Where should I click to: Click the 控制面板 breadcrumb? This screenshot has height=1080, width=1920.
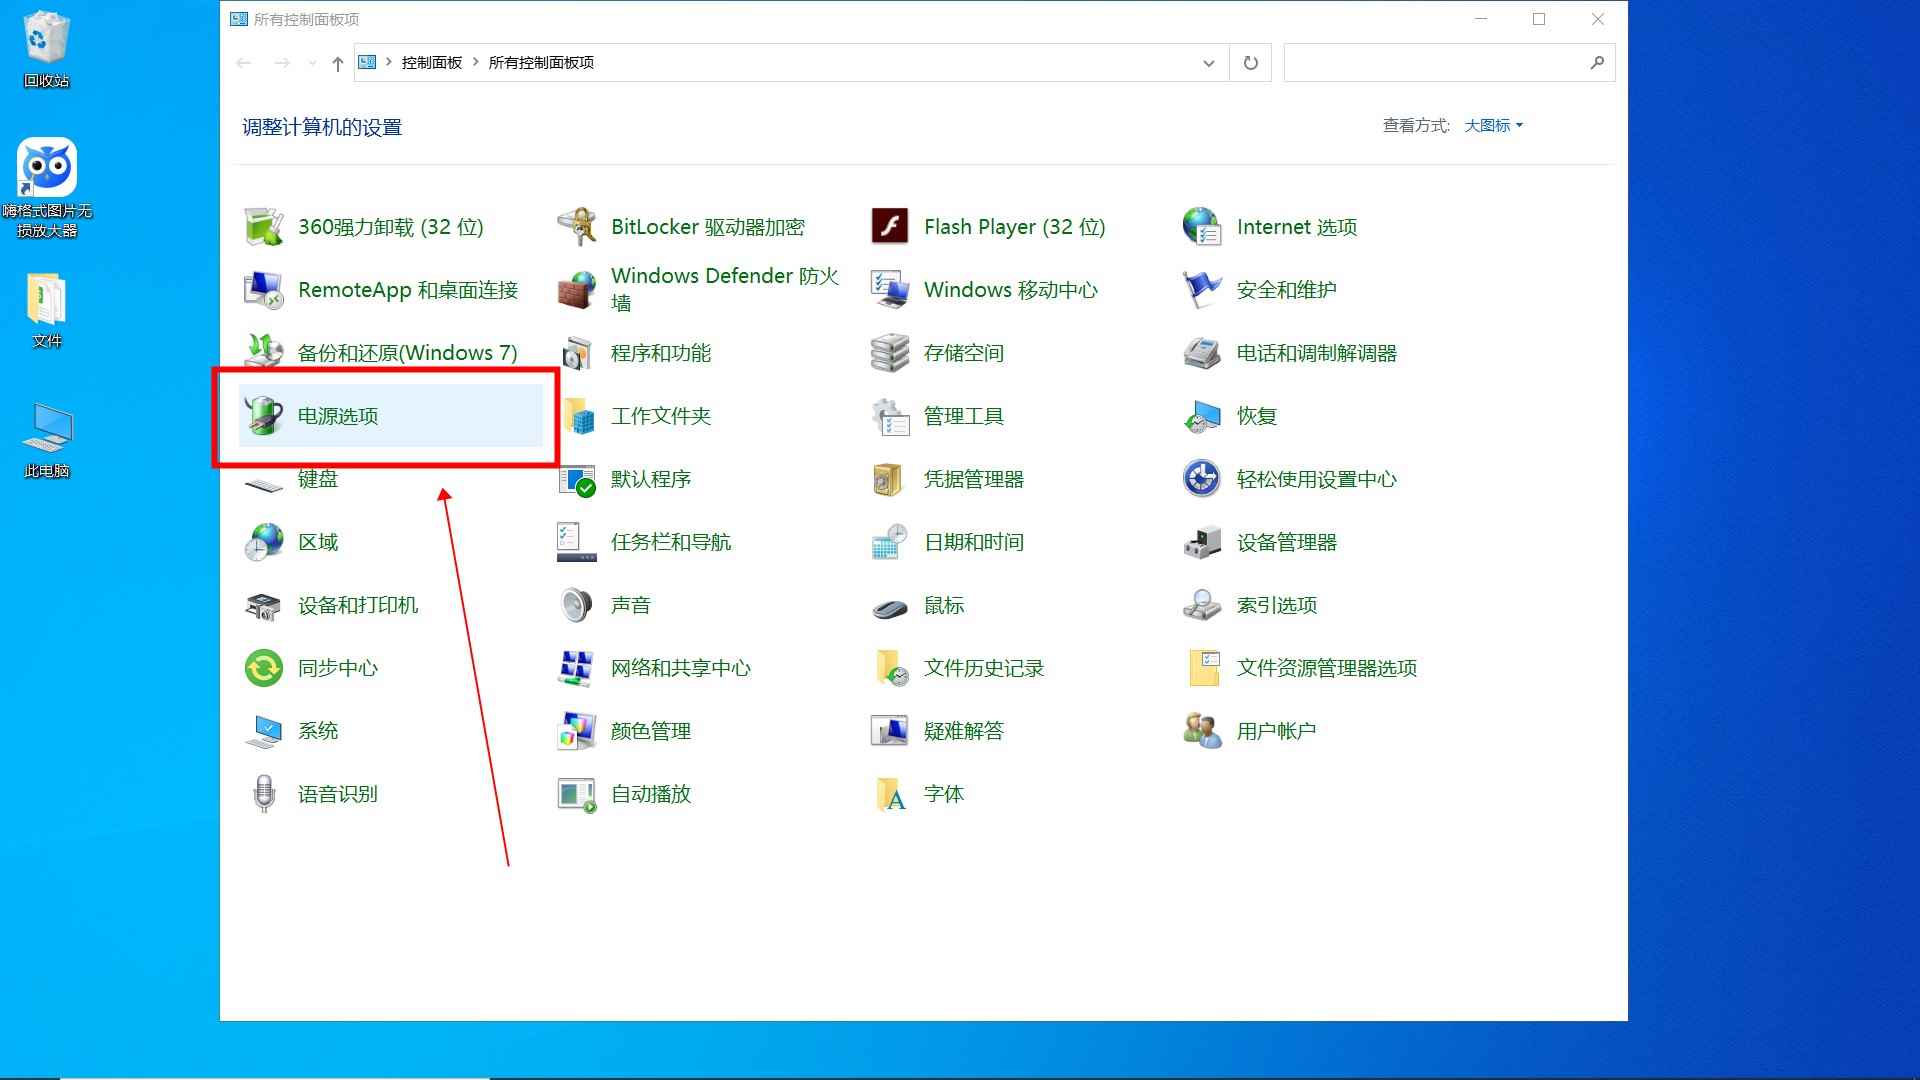click(432, 62)
